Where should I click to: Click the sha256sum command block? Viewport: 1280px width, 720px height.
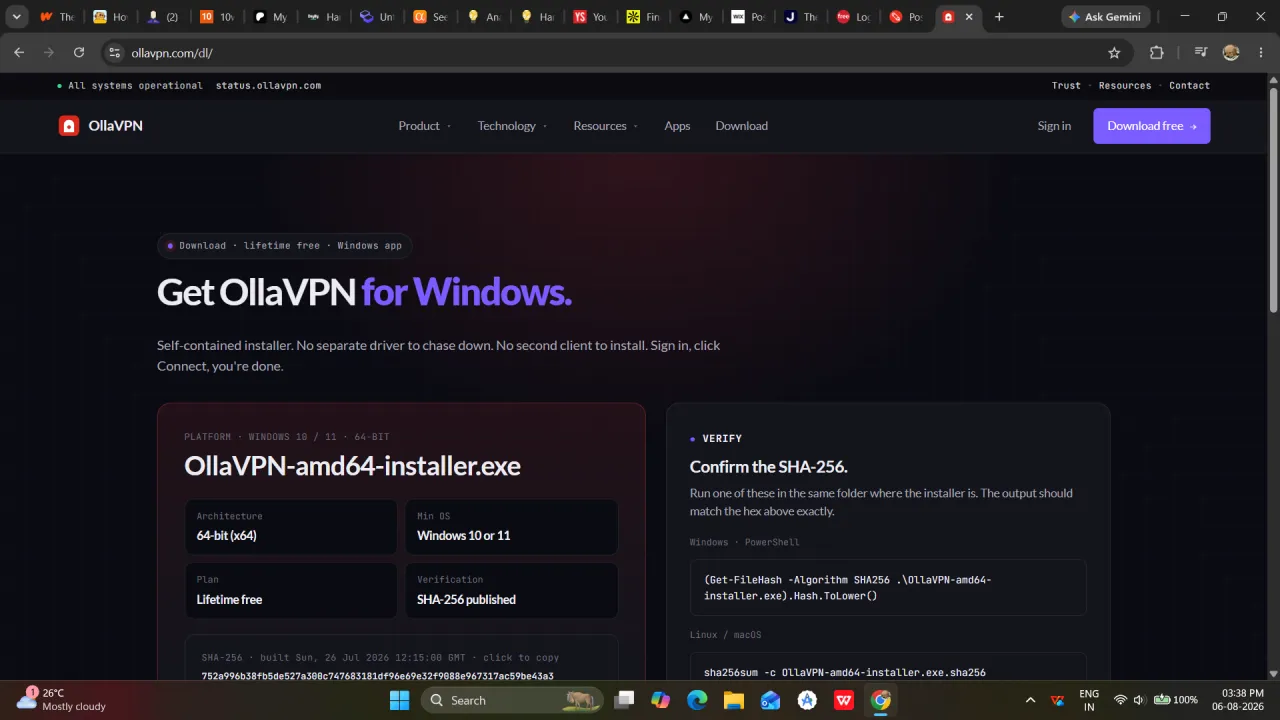tap(888, 667)
